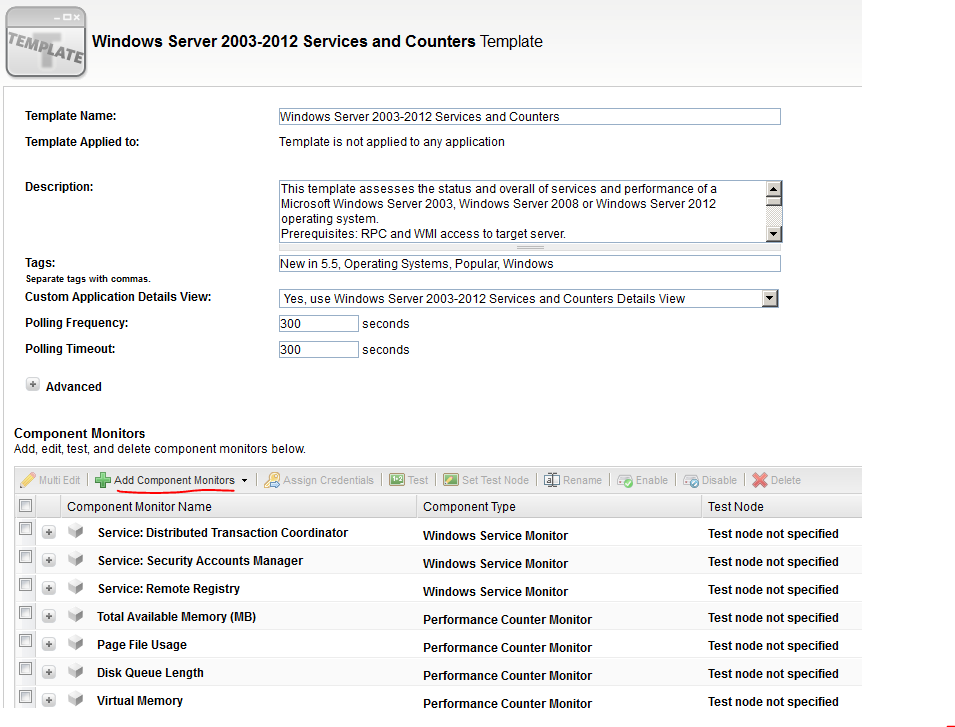The height and width of the screenshot is (727, 955).
Task: Click the Enable toolbar icon
Action: tap(625, 480)
